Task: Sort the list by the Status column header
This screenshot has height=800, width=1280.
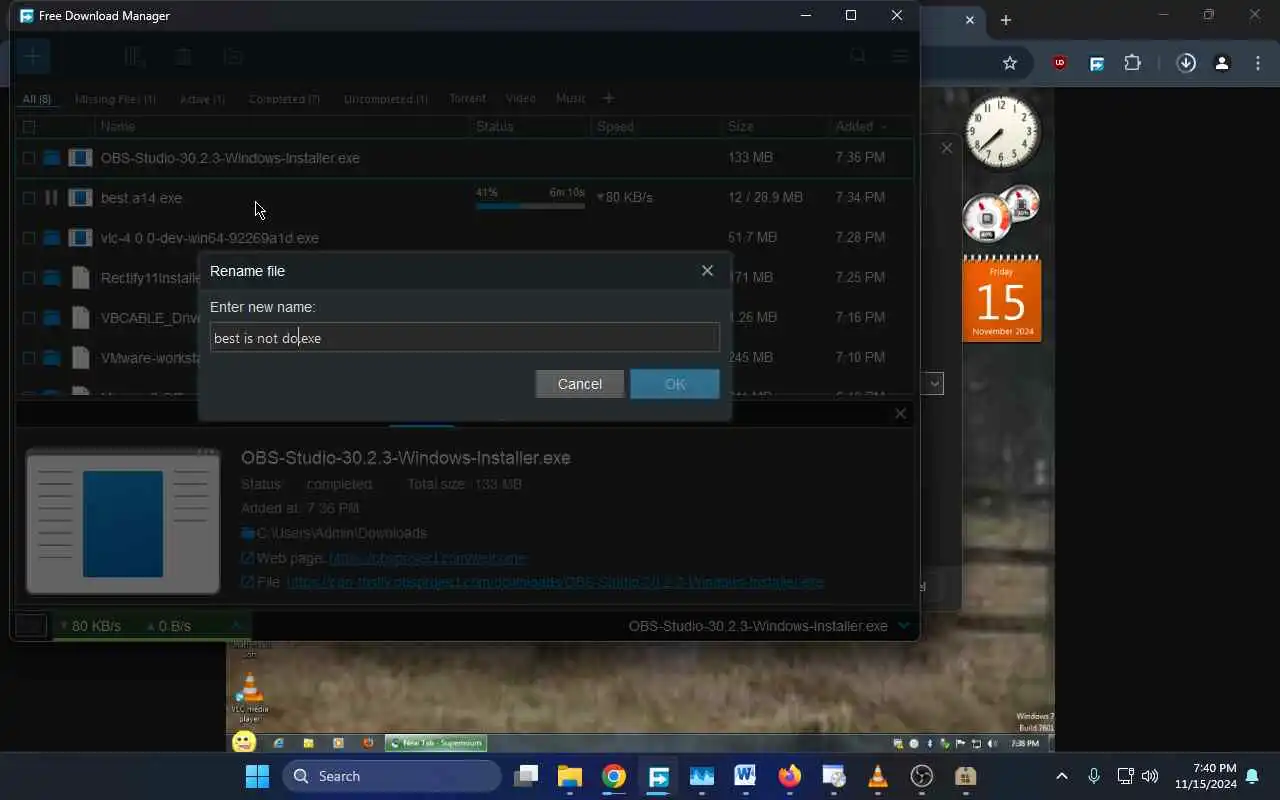Action: click(495, 127)
